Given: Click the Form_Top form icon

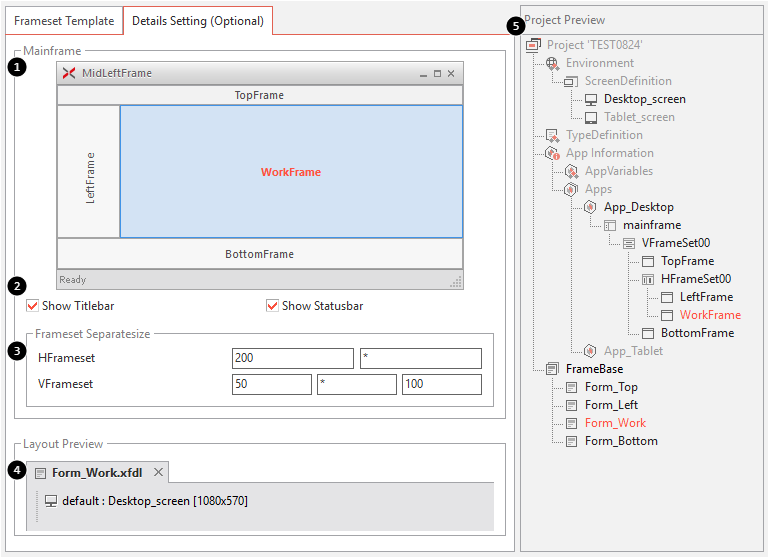Looking at the screenshot, I should 572,387.
